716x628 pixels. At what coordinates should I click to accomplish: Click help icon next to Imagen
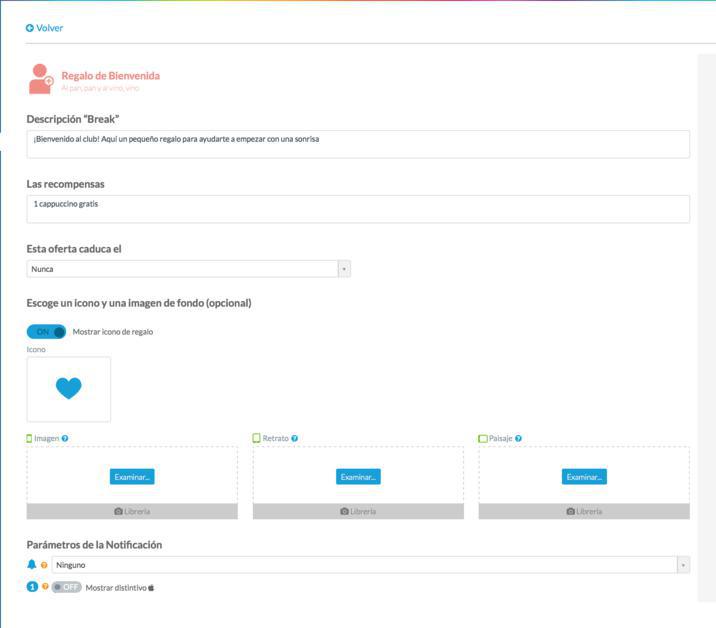coord(65,438)
